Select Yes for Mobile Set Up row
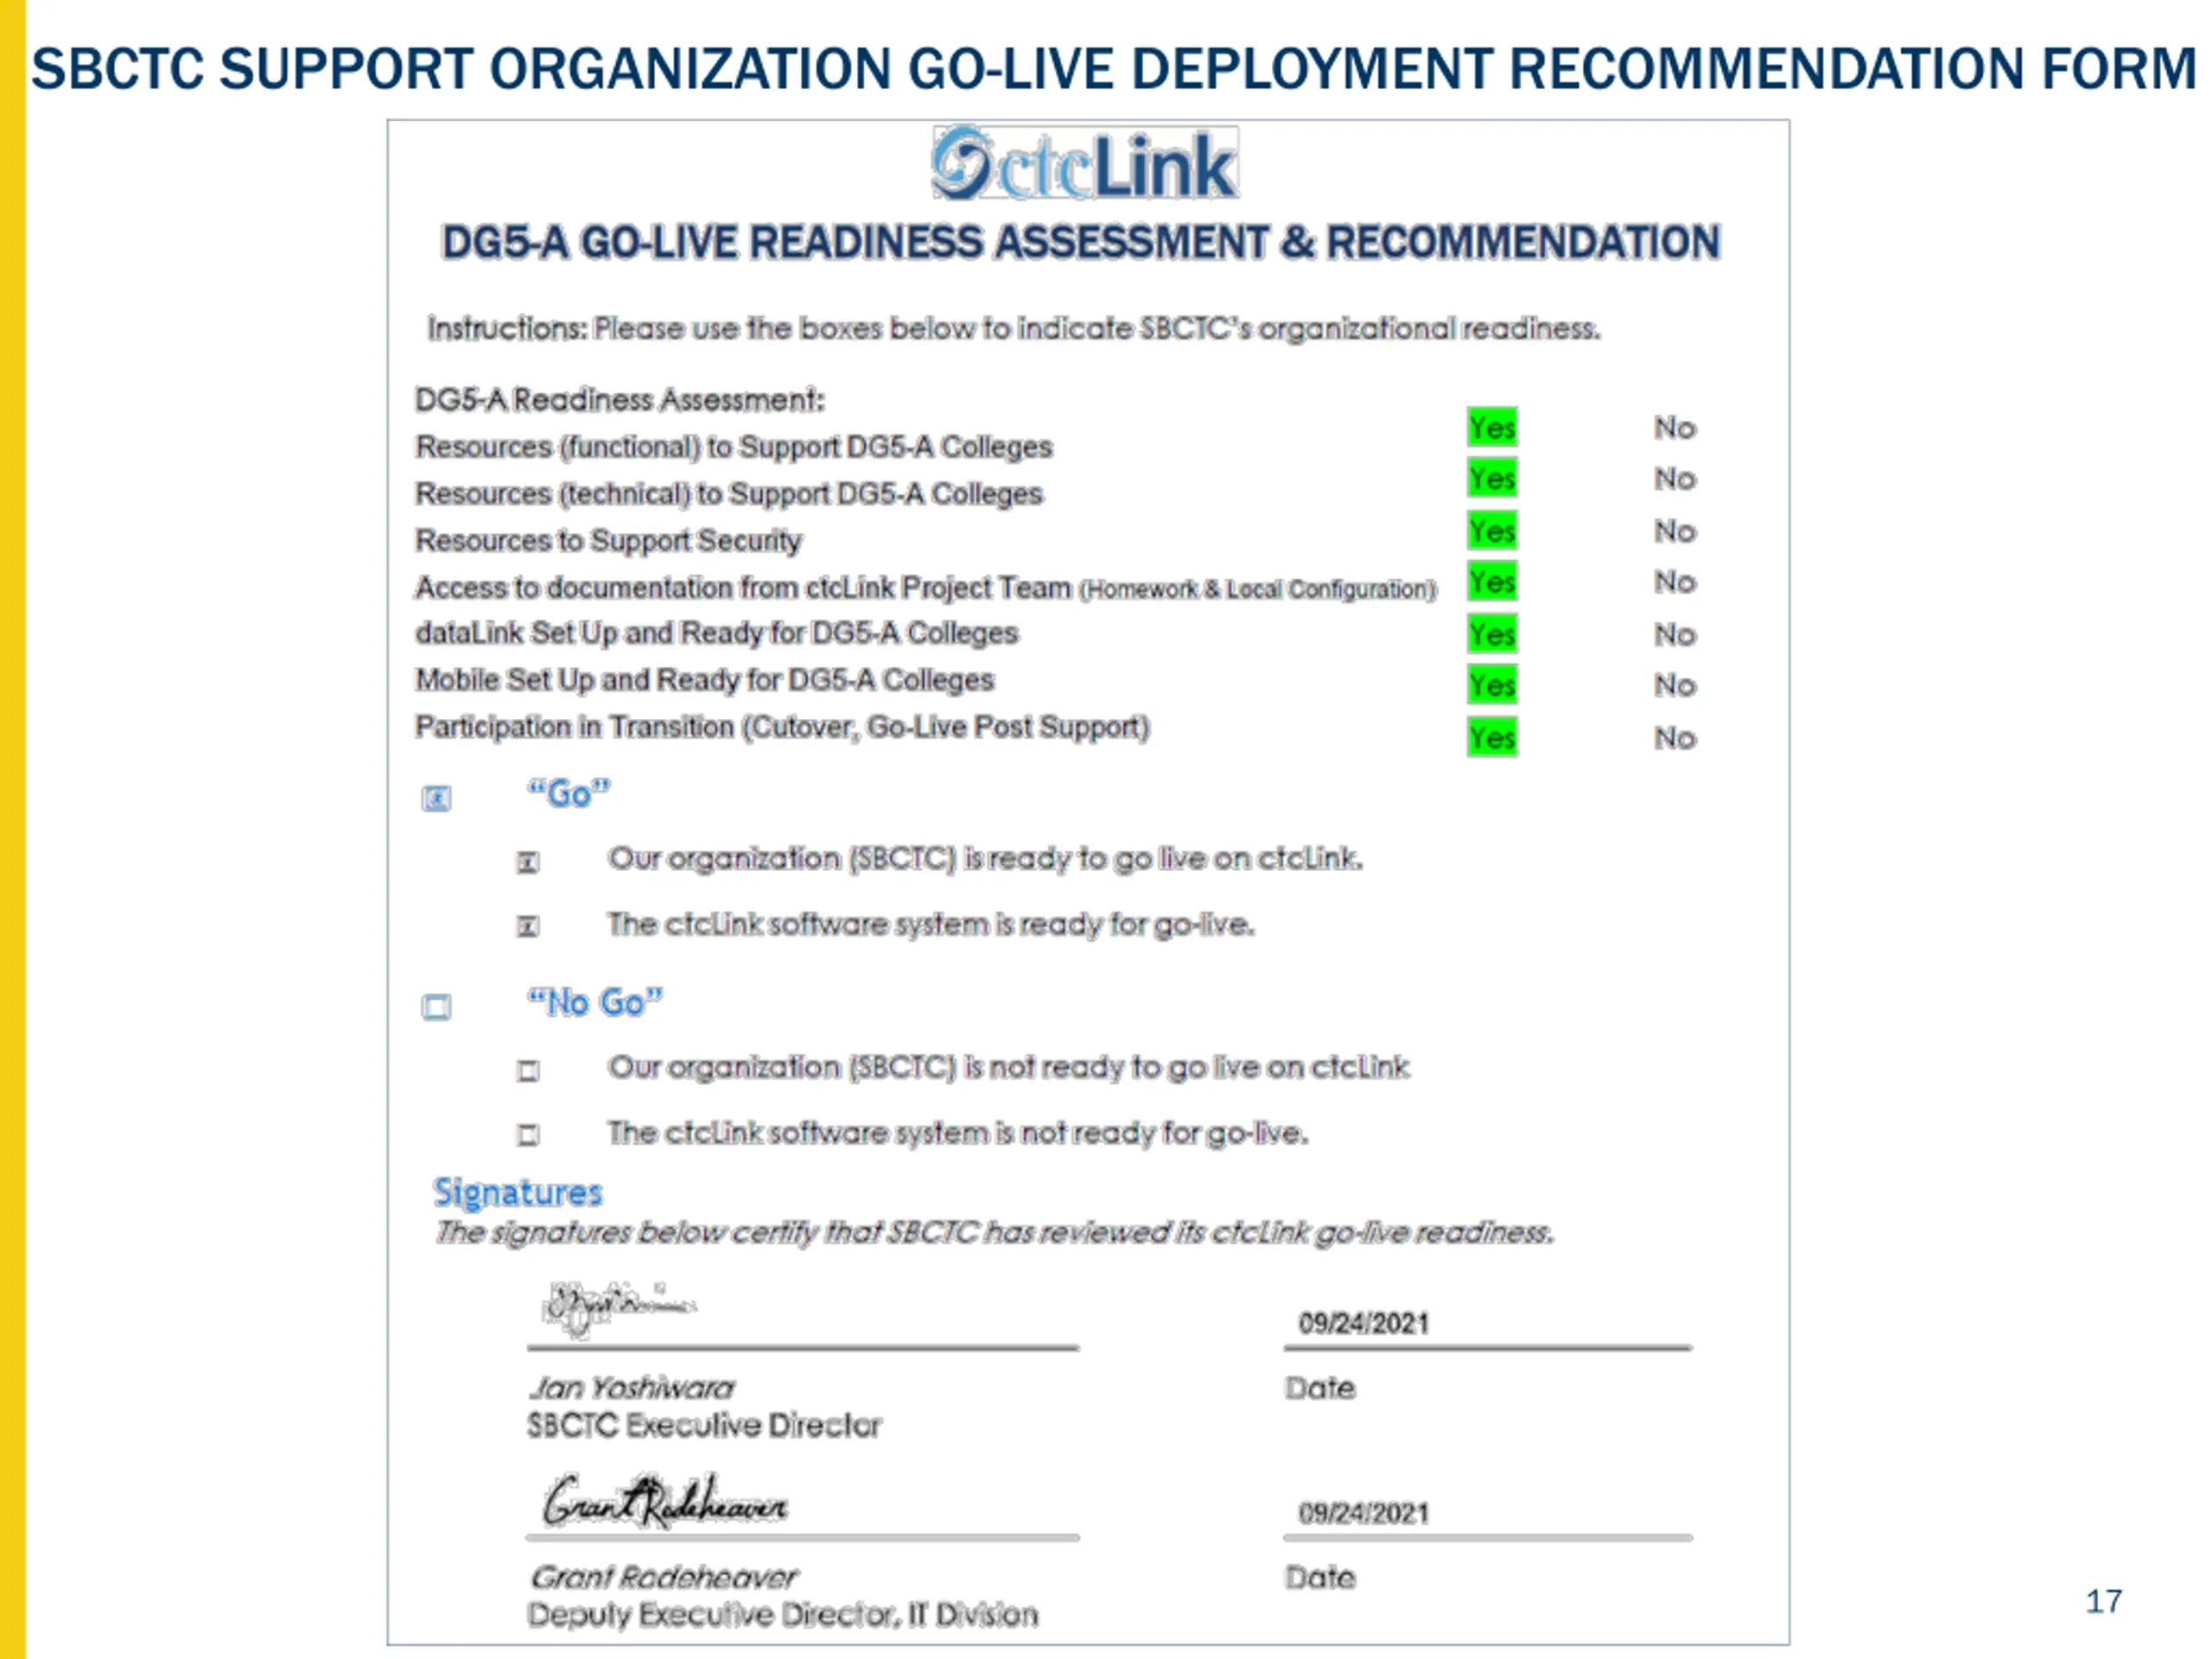The image size is (2212, 1659). [1492, 685]
